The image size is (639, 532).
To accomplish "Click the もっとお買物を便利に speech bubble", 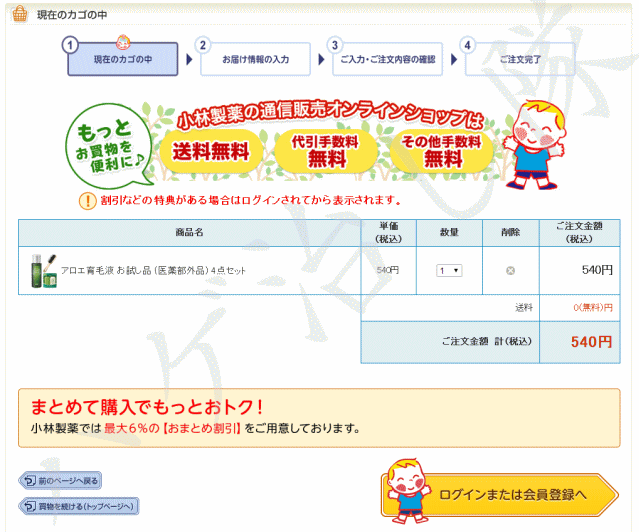I will [108, 146].
